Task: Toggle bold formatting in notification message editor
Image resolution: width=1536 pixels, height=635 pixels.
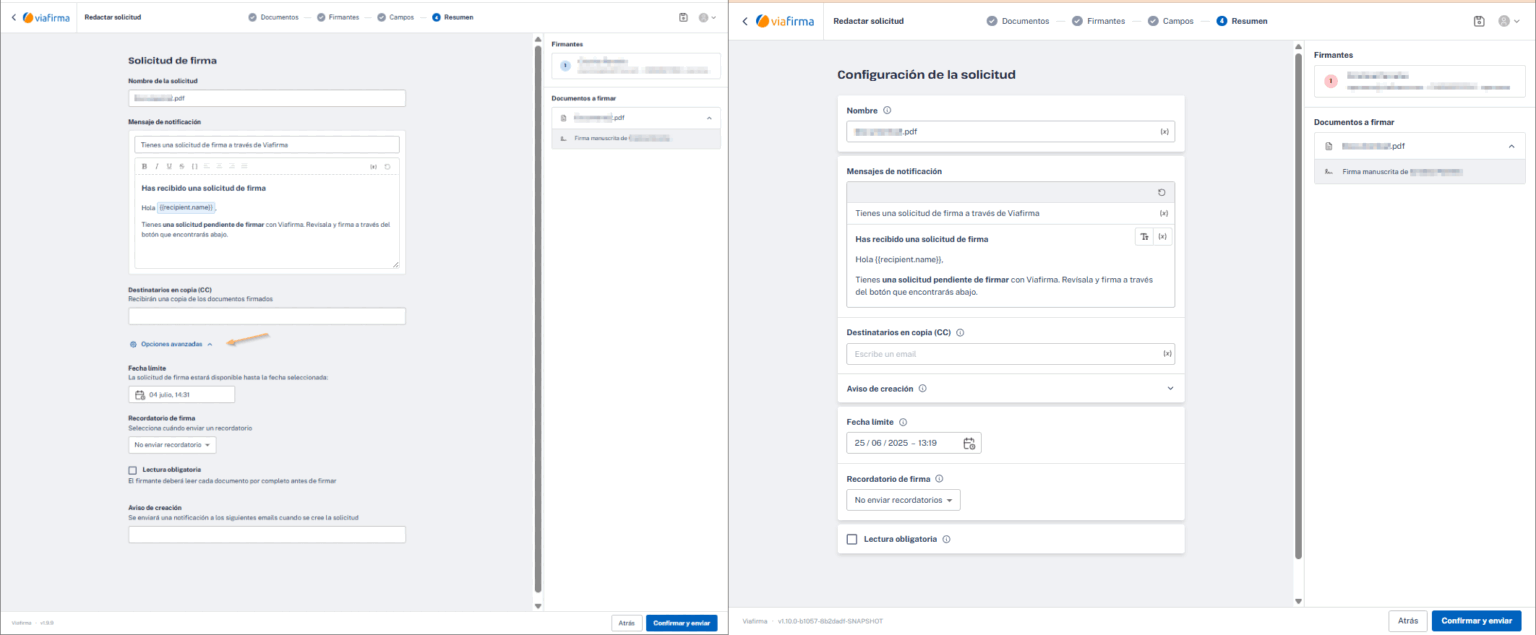Action: 144,166
